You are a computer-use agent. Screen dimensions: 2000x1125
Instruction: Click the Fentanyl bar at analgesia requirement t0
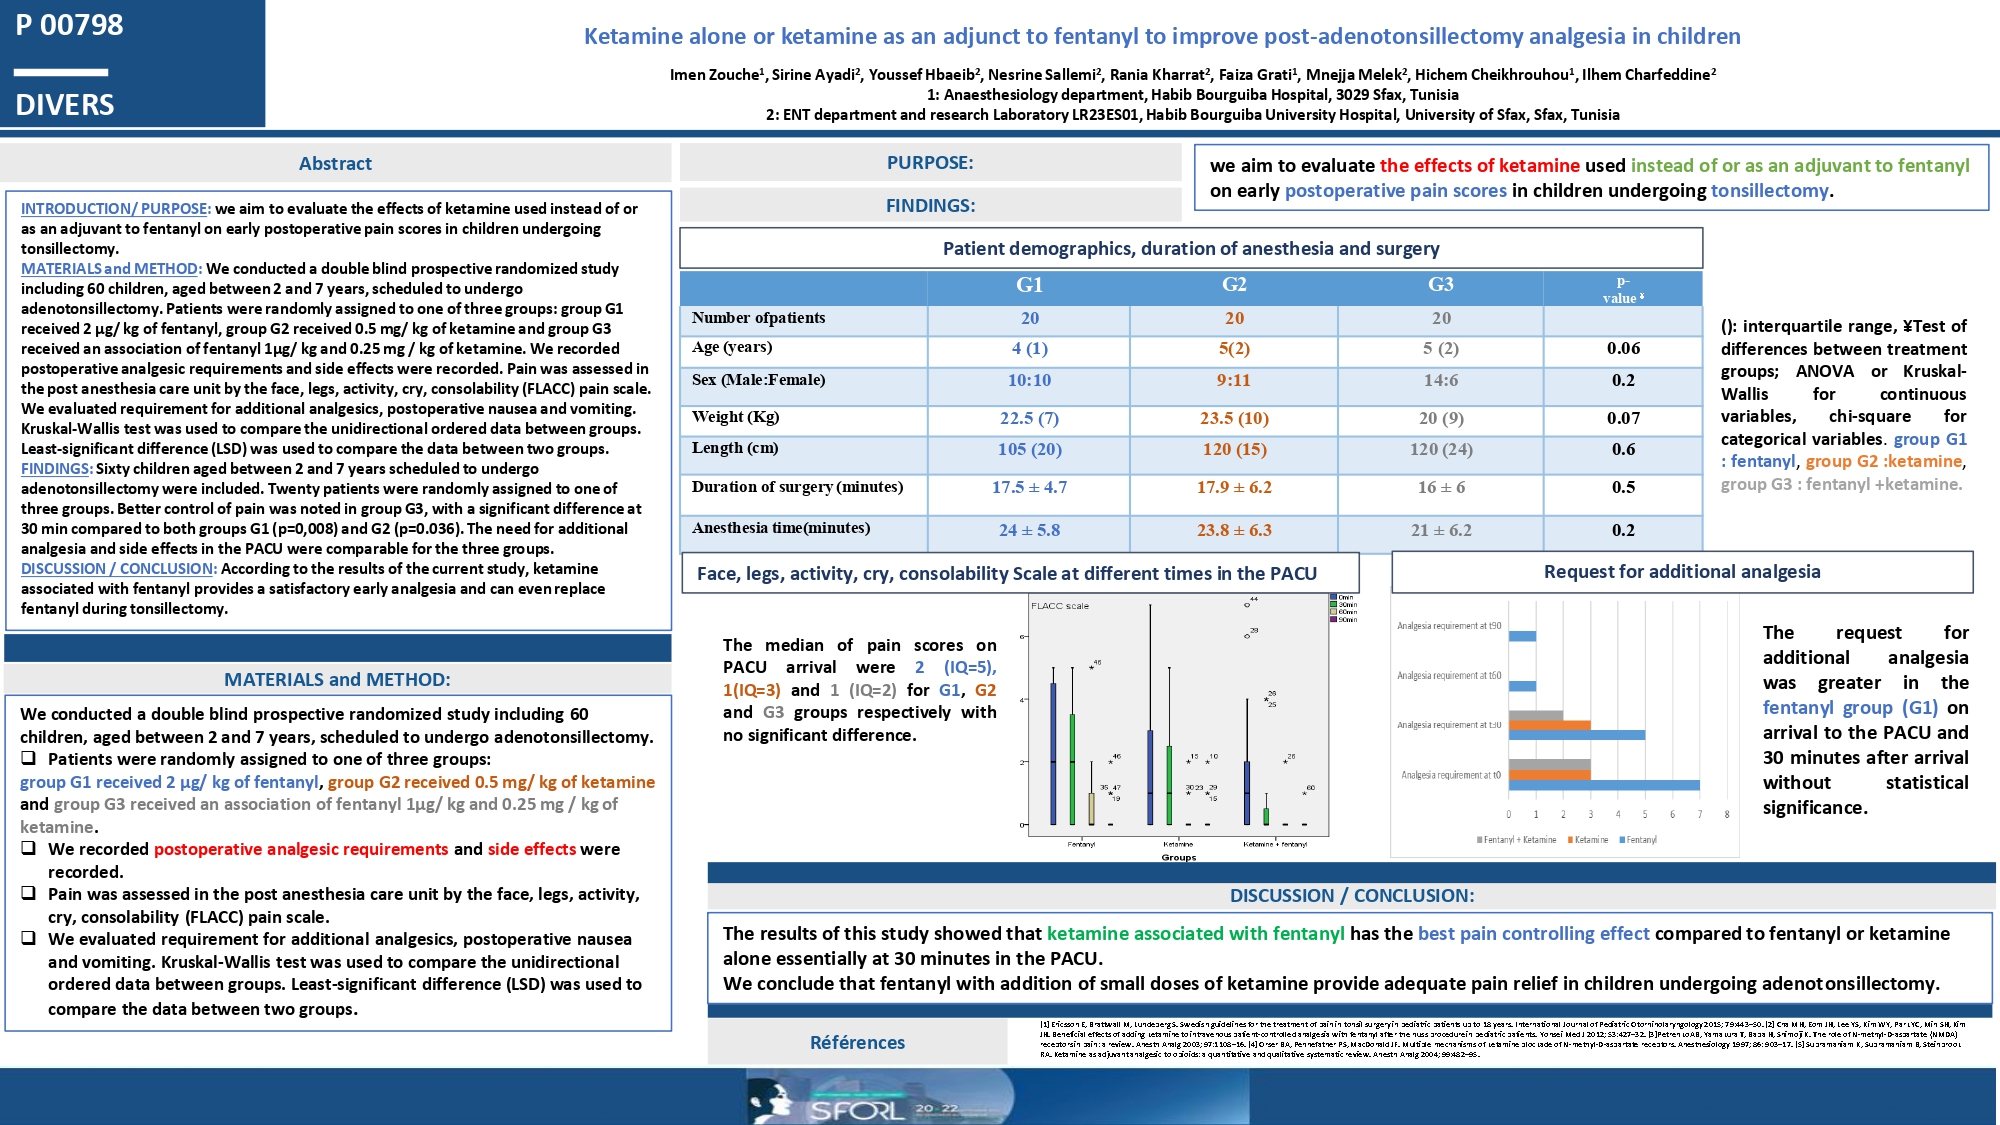pos(1604,785)
